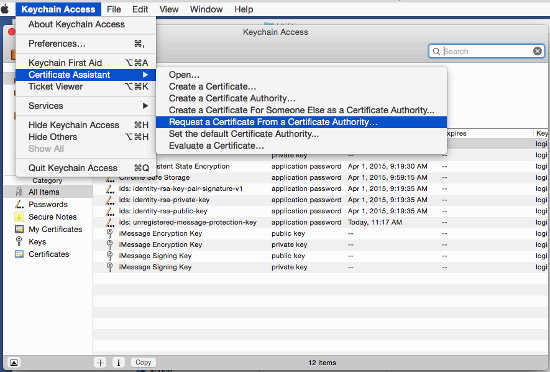
Task: Select Certificates category
Action: click(48, 254)
